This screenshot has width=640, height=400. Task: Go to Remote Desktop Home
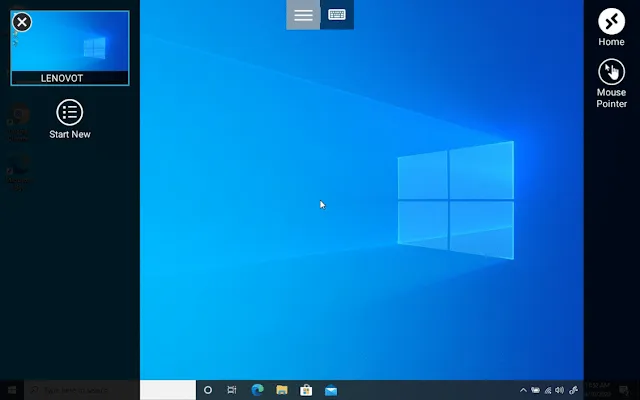611,27
